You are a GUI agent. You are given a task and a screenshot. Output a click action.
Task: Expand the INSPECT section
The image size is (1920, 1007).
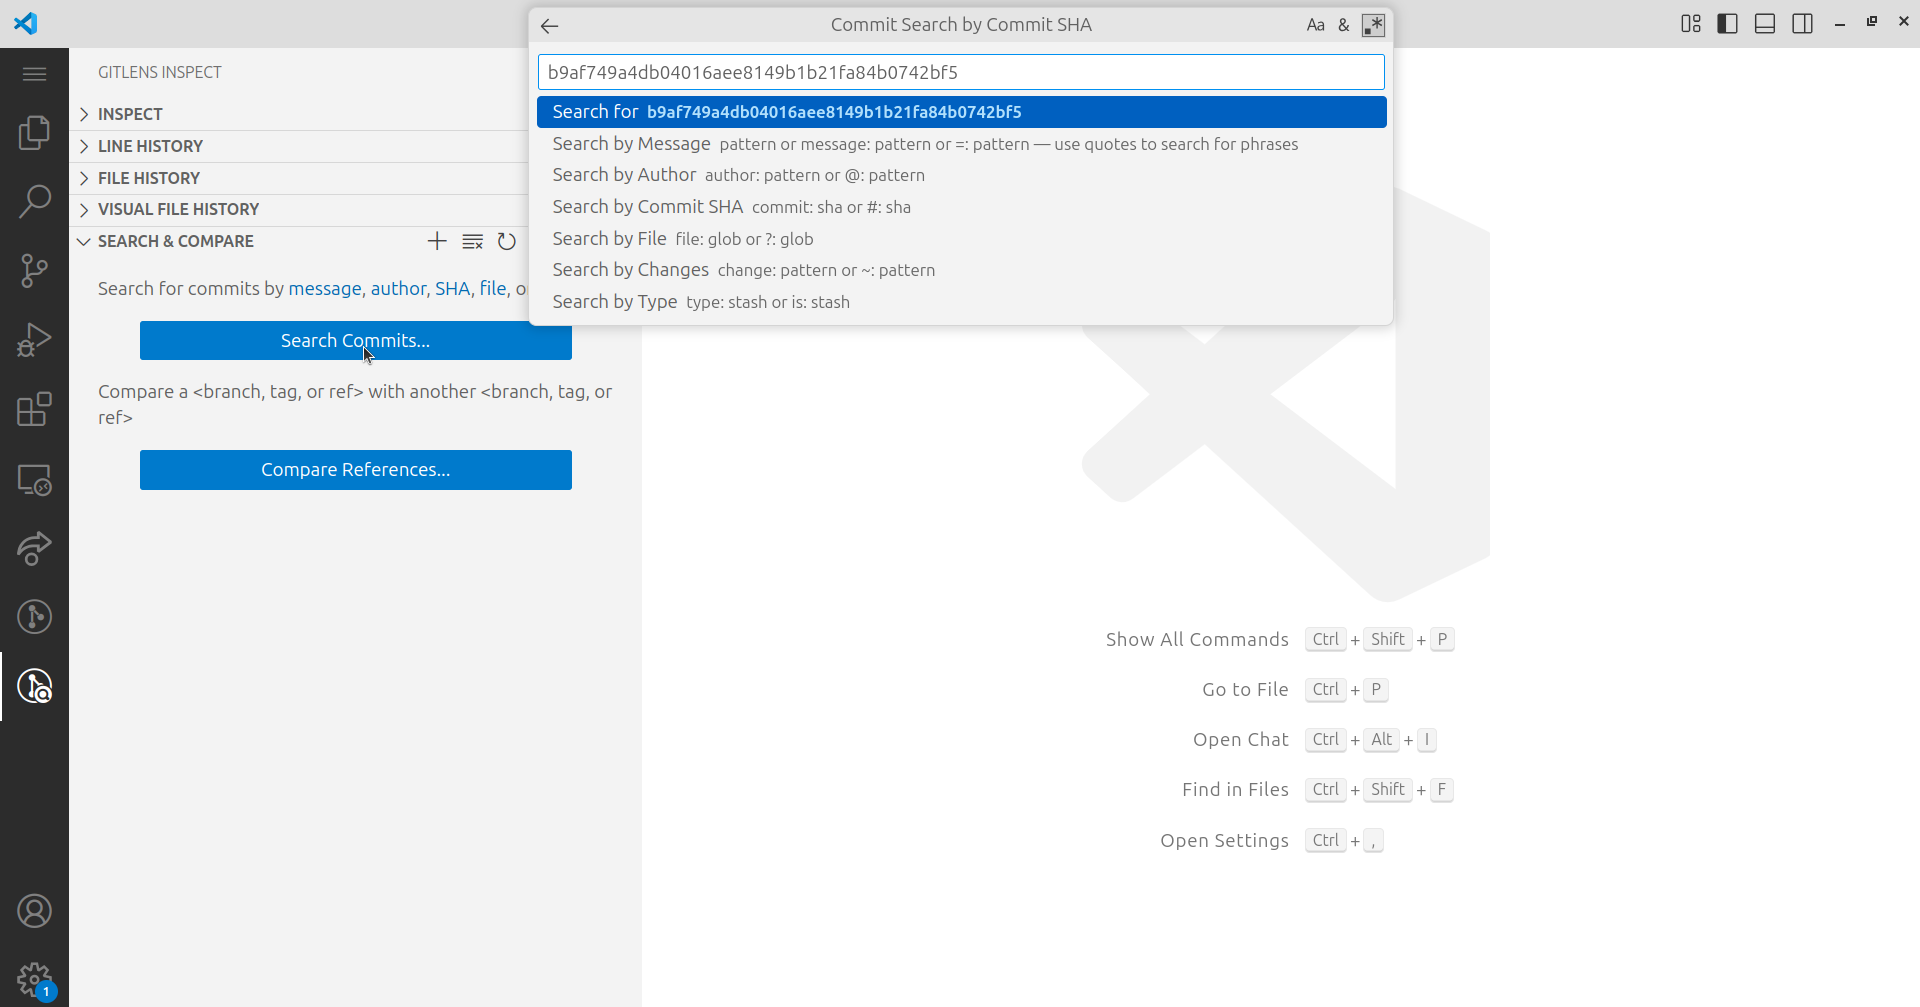click(130, 114)
